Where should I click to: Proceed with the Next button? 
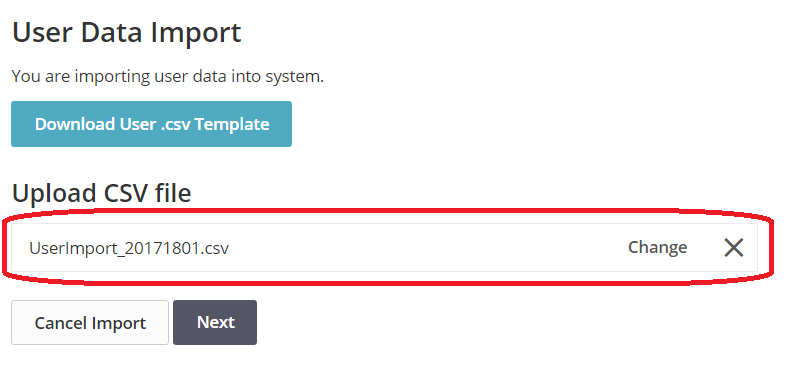(215, 323)
